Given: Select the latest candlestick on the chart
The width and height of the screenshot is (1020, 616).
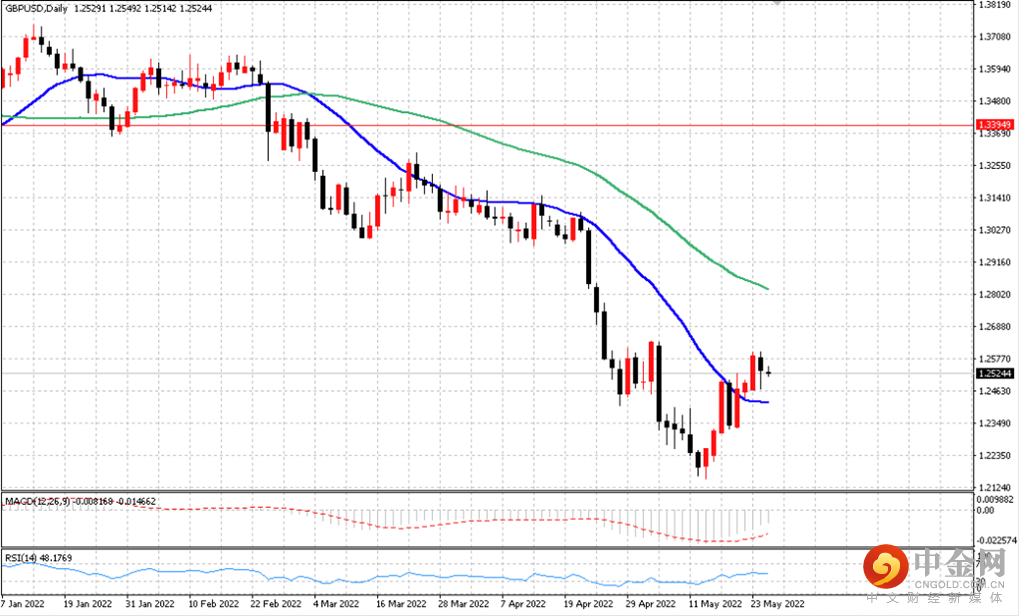Looking at the screenshot, I should (769, 372).
